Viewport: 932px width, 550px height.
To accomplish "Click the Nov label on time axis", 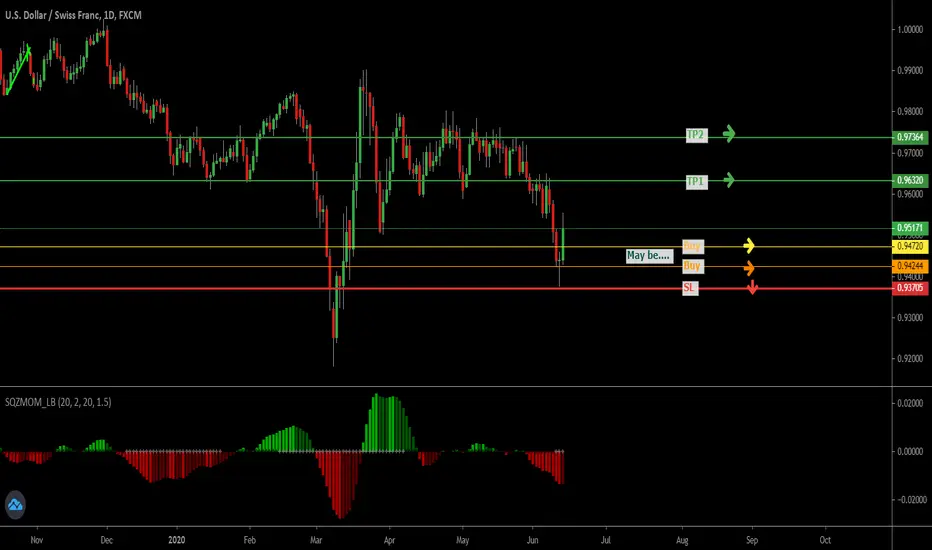I will pos(37,540).
